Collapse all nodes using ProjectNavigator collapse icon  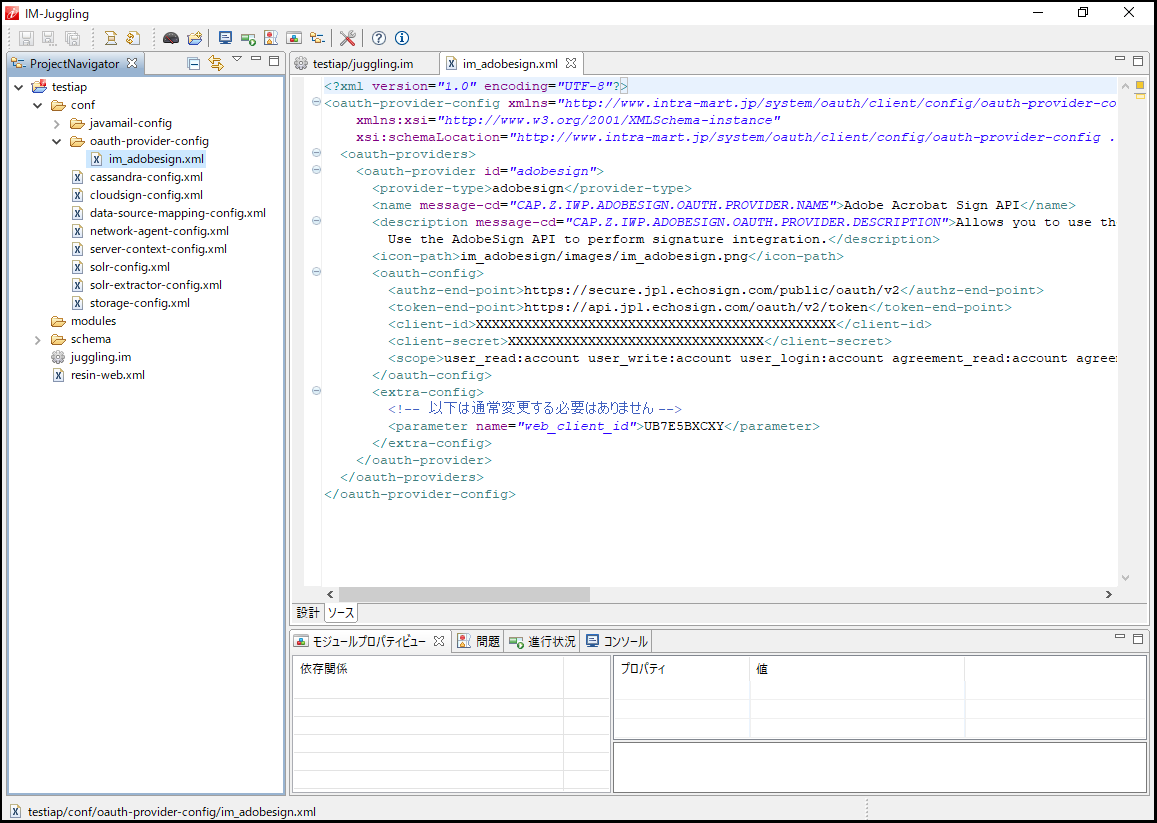click(x=193, y=61)
